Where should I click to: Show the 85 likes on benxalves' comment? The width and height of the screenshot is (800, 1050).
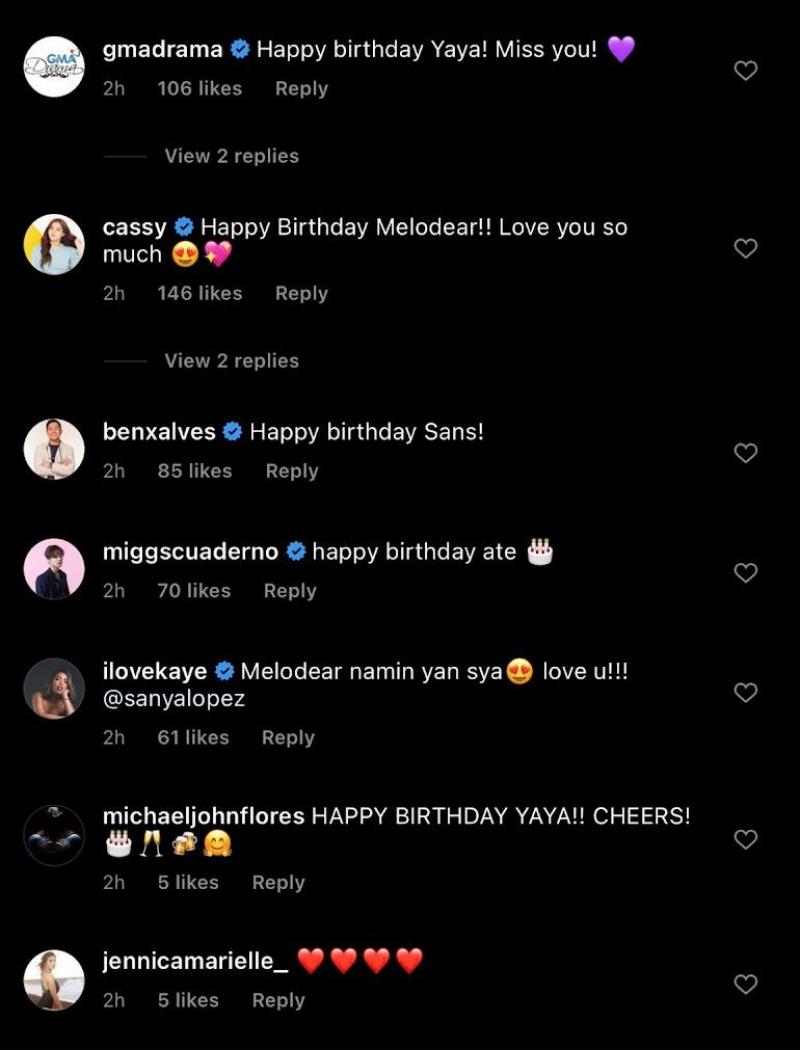(194, 471)
